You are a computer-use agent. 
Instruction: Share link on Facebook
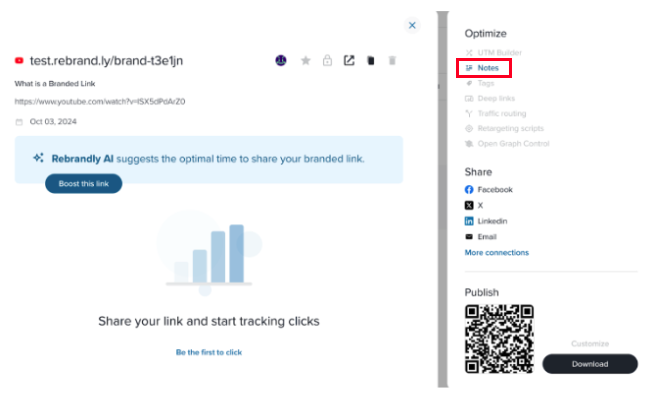489,189
